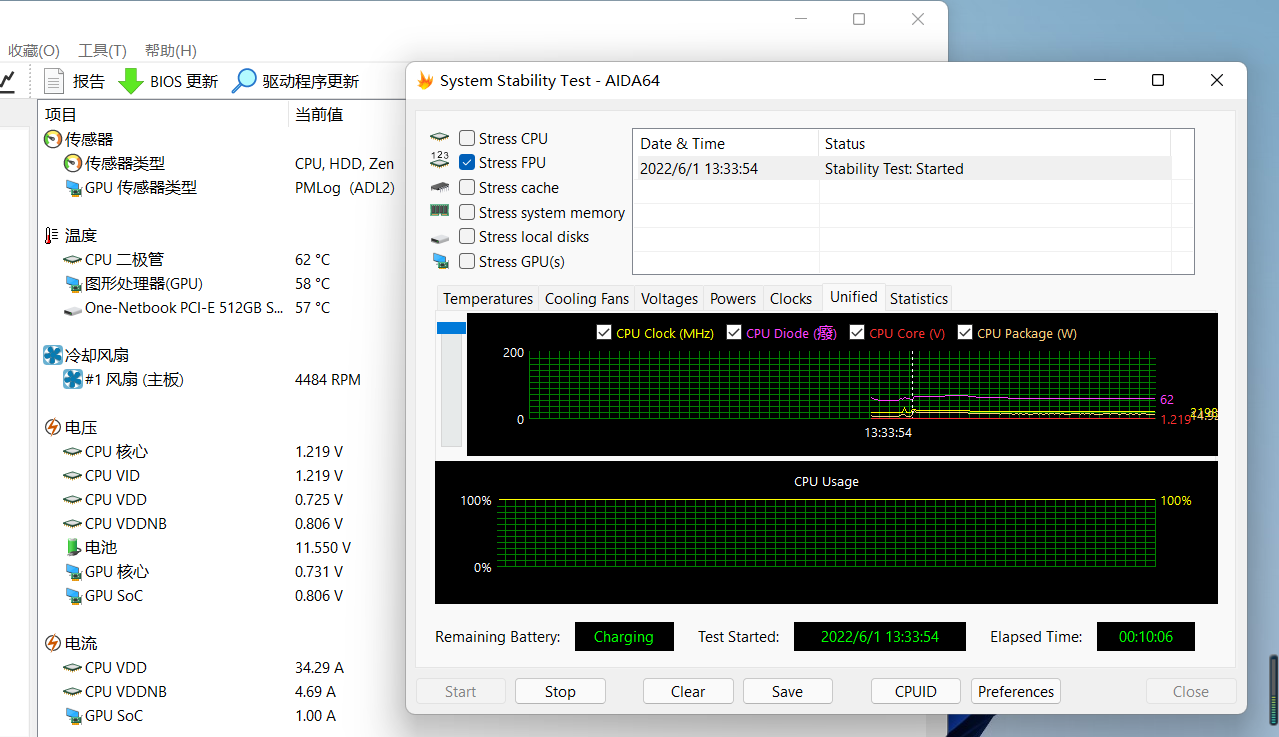Select the CPU VDDNB 0.806 V row
This screenshot has width=1279, height=737.
pyautogui.click(x=221, y=523)
